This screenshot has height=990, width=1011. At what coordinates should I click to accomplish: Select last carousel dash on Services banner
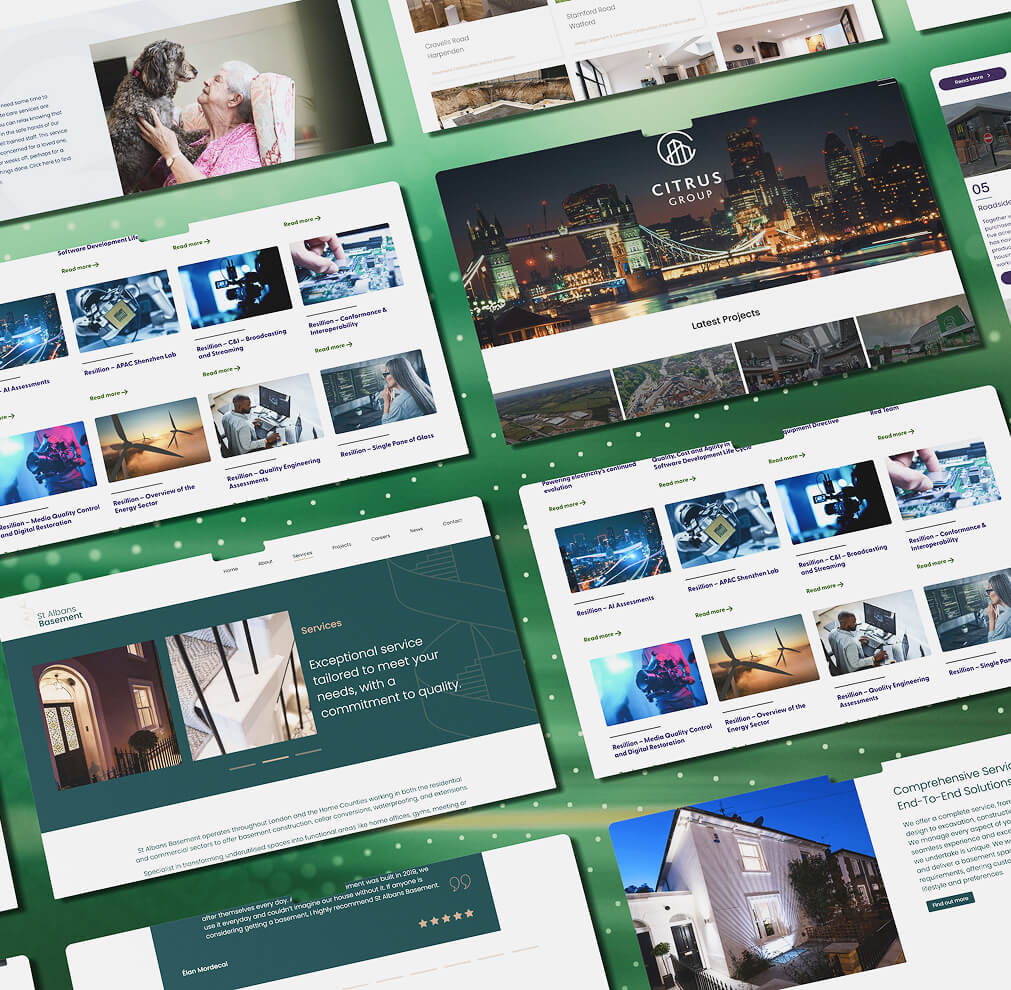(308, 752)
